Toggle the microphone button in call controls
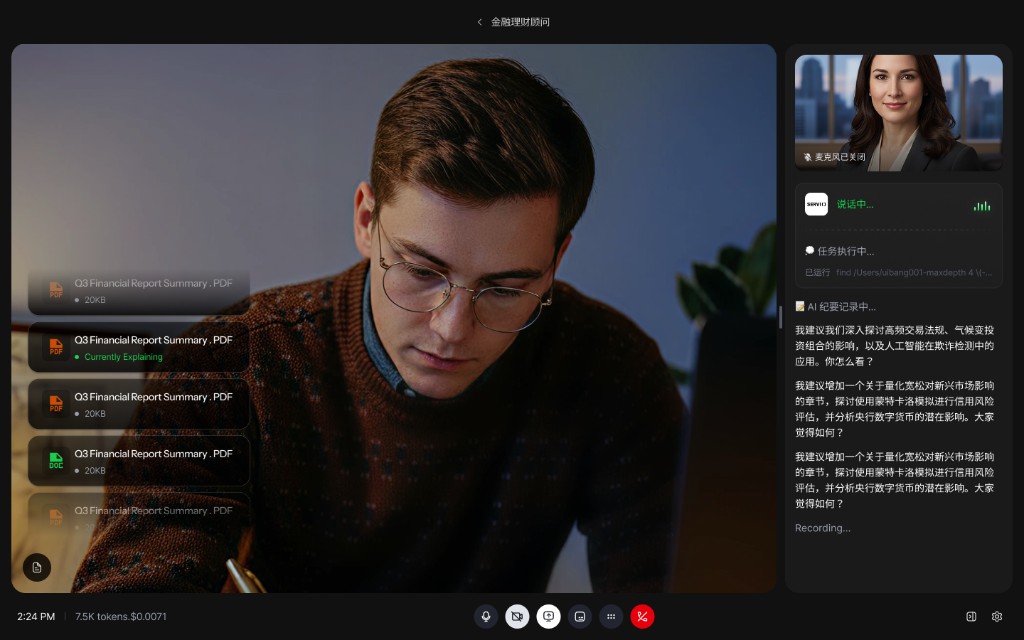This screenshot has height=640, width=1024. pos(486,617)
